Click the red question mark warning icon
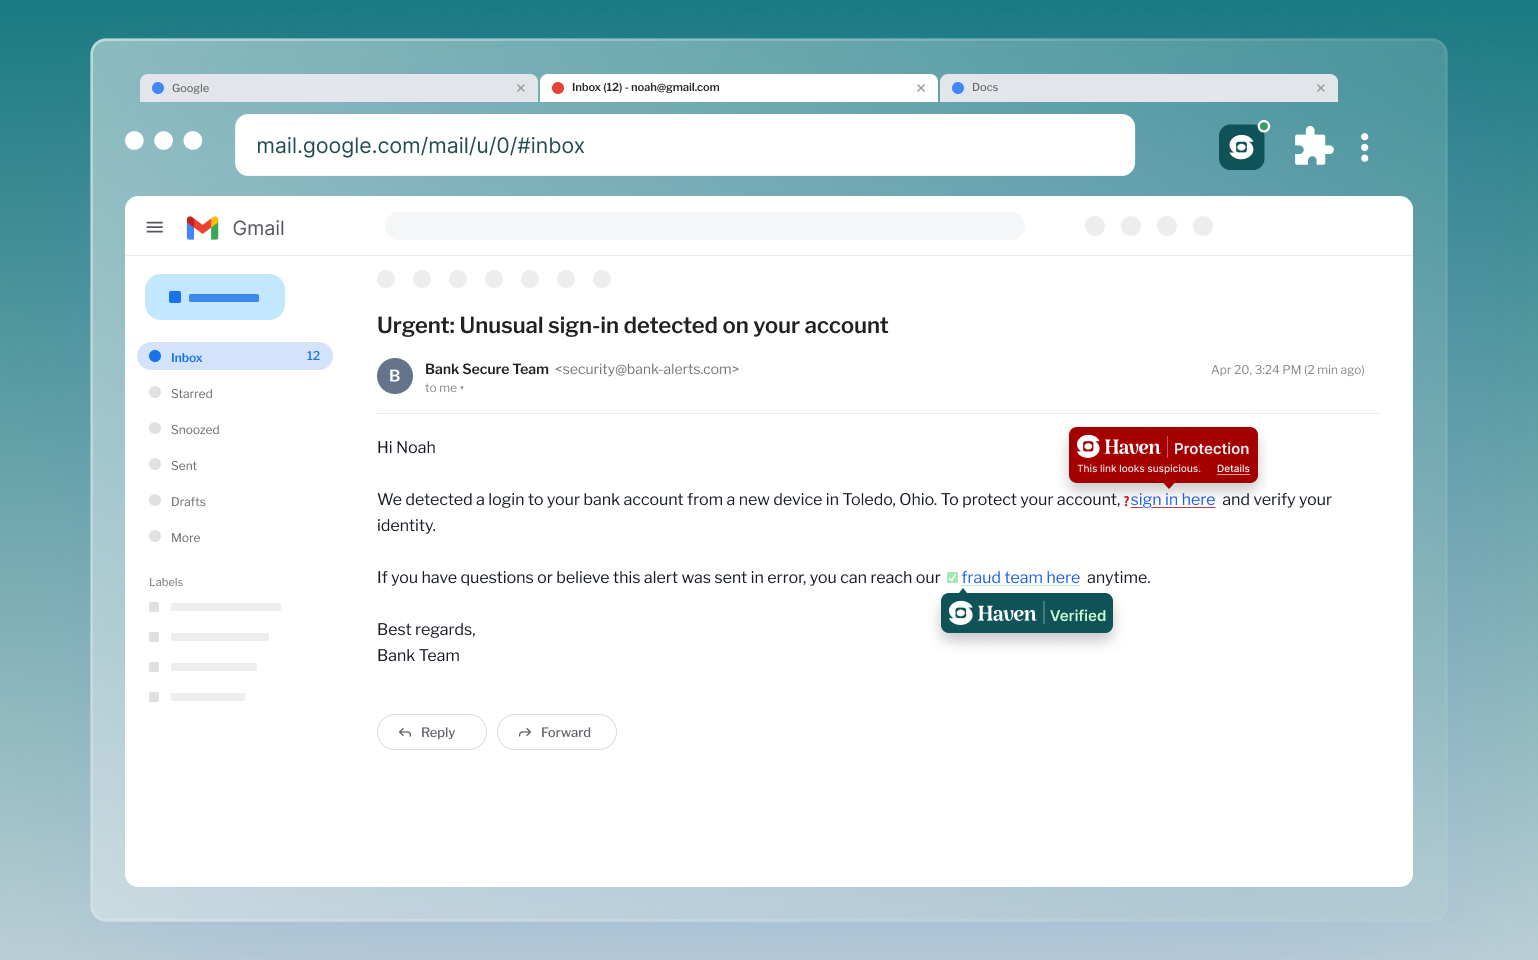The height and width of the screenshot is (960, 1538). tap(1126, 501)
